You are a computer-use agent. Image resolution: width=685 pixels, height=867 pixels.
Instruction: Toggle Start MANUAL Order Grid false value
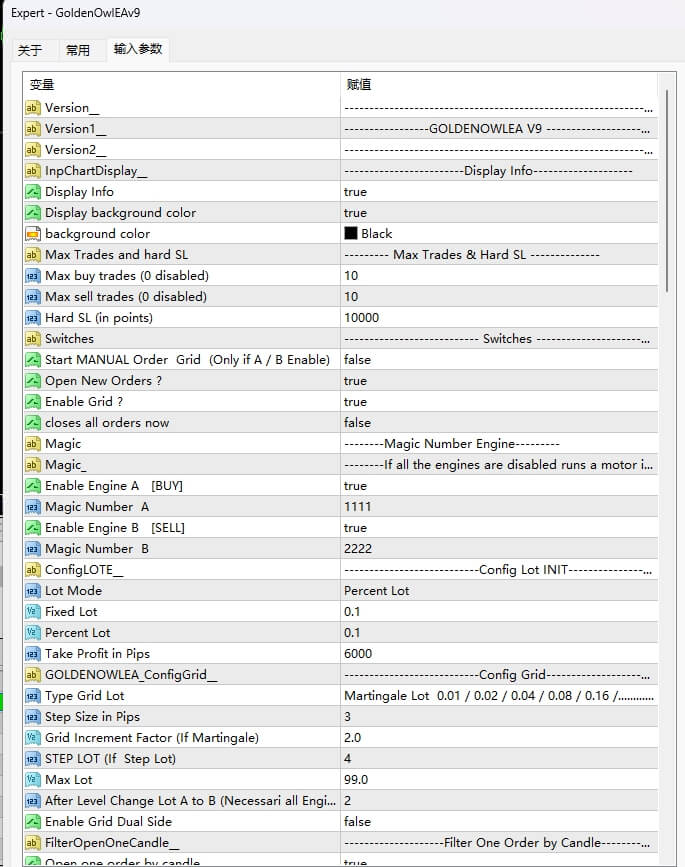coord(499,360)
